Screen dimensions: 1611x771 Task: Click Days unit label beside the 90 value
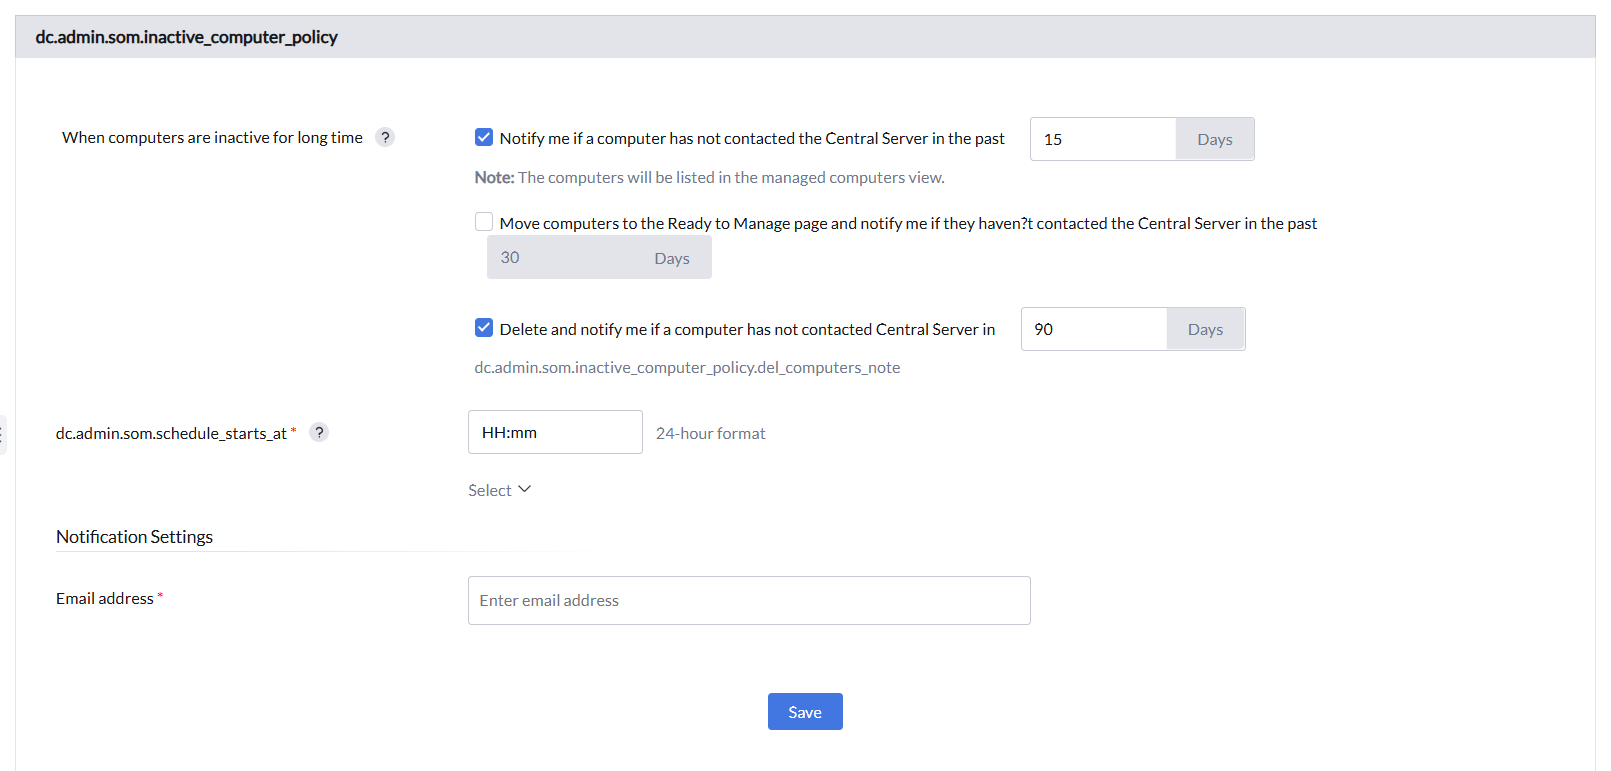point(1205,330)
